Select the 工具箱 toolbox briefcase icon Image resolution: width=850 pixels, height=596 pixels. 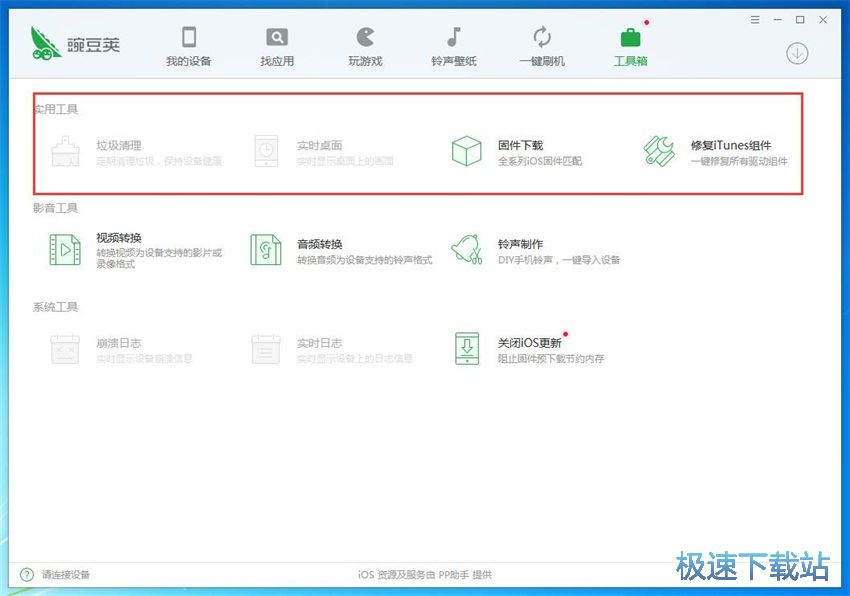tap(630, 37)
